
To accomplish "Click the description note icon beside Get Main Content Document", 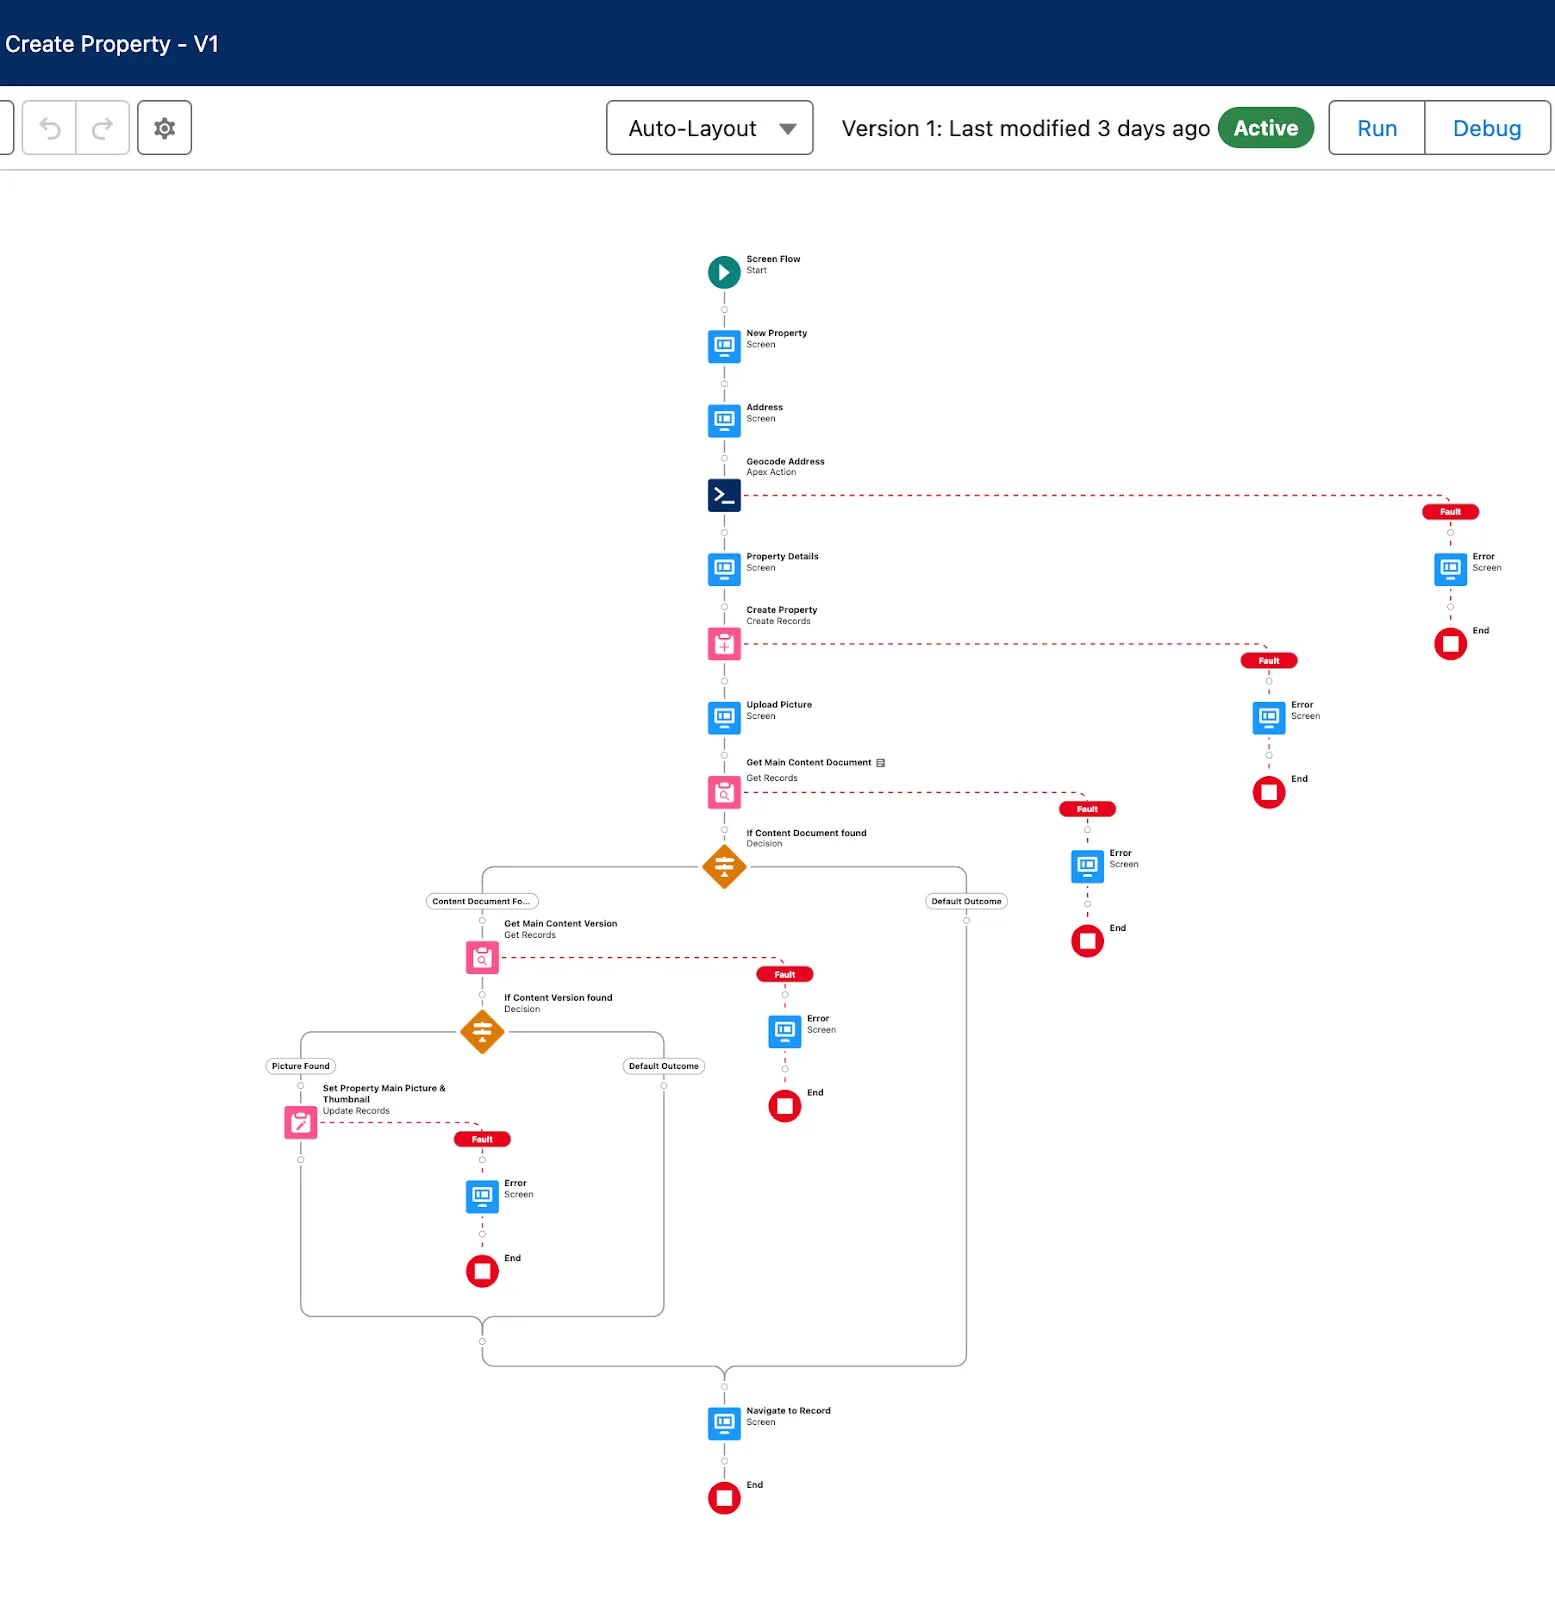I will pos(880,763).
